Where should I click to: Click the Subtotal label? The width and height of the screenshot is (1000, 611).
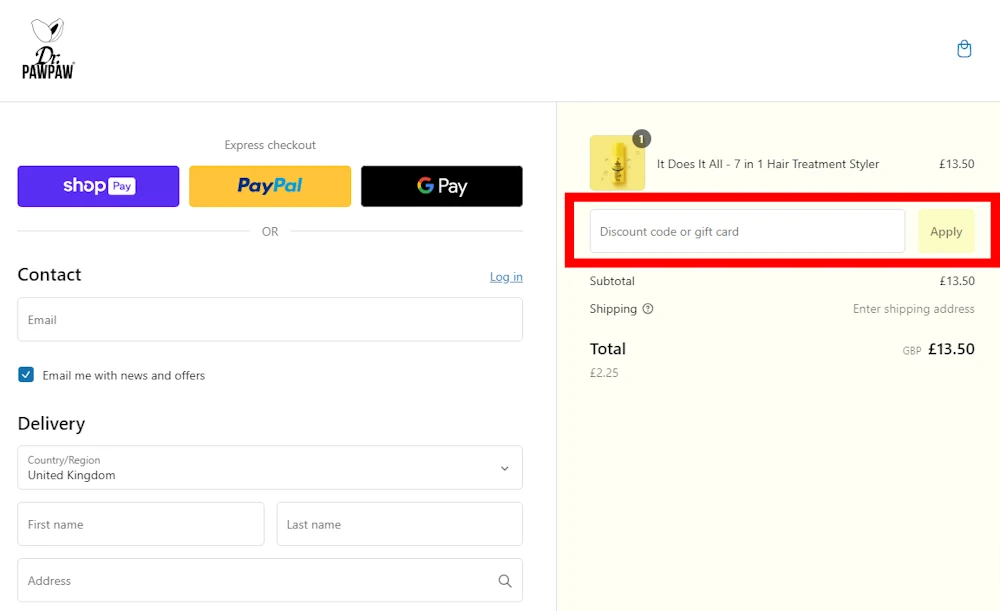click(x=612, y=281)
